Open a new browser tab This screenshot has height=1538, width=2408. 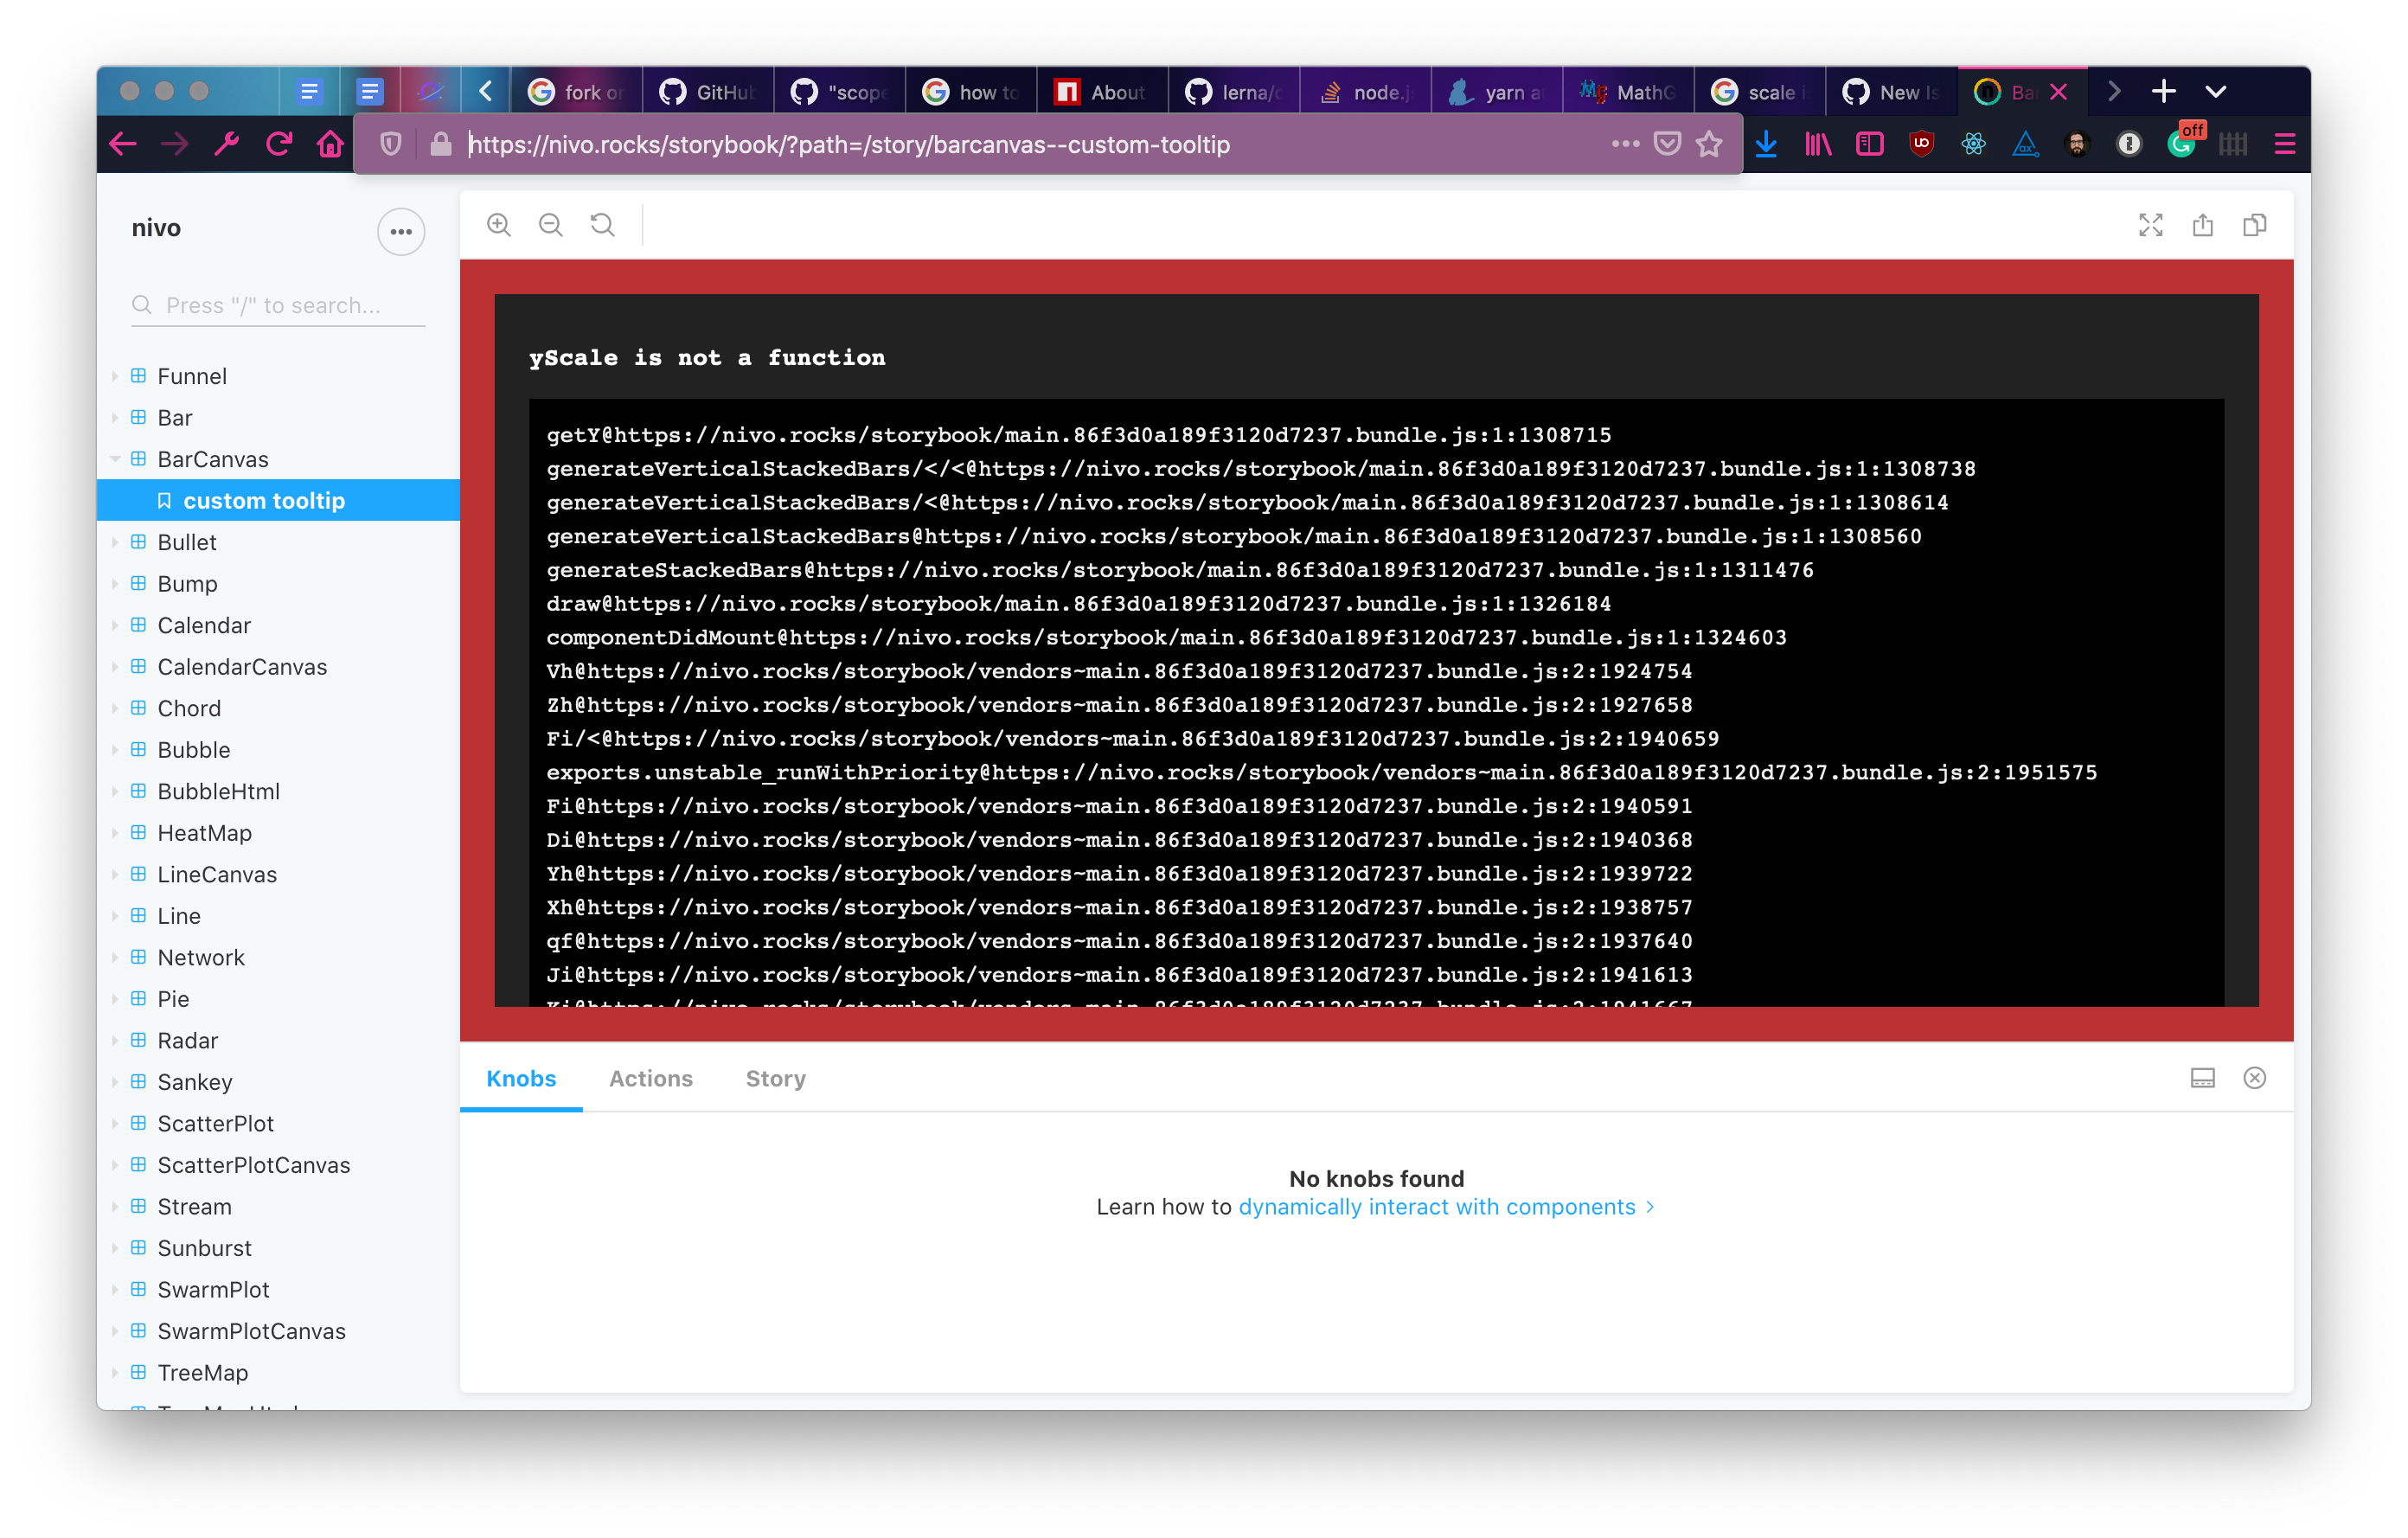pos(2164,92)
